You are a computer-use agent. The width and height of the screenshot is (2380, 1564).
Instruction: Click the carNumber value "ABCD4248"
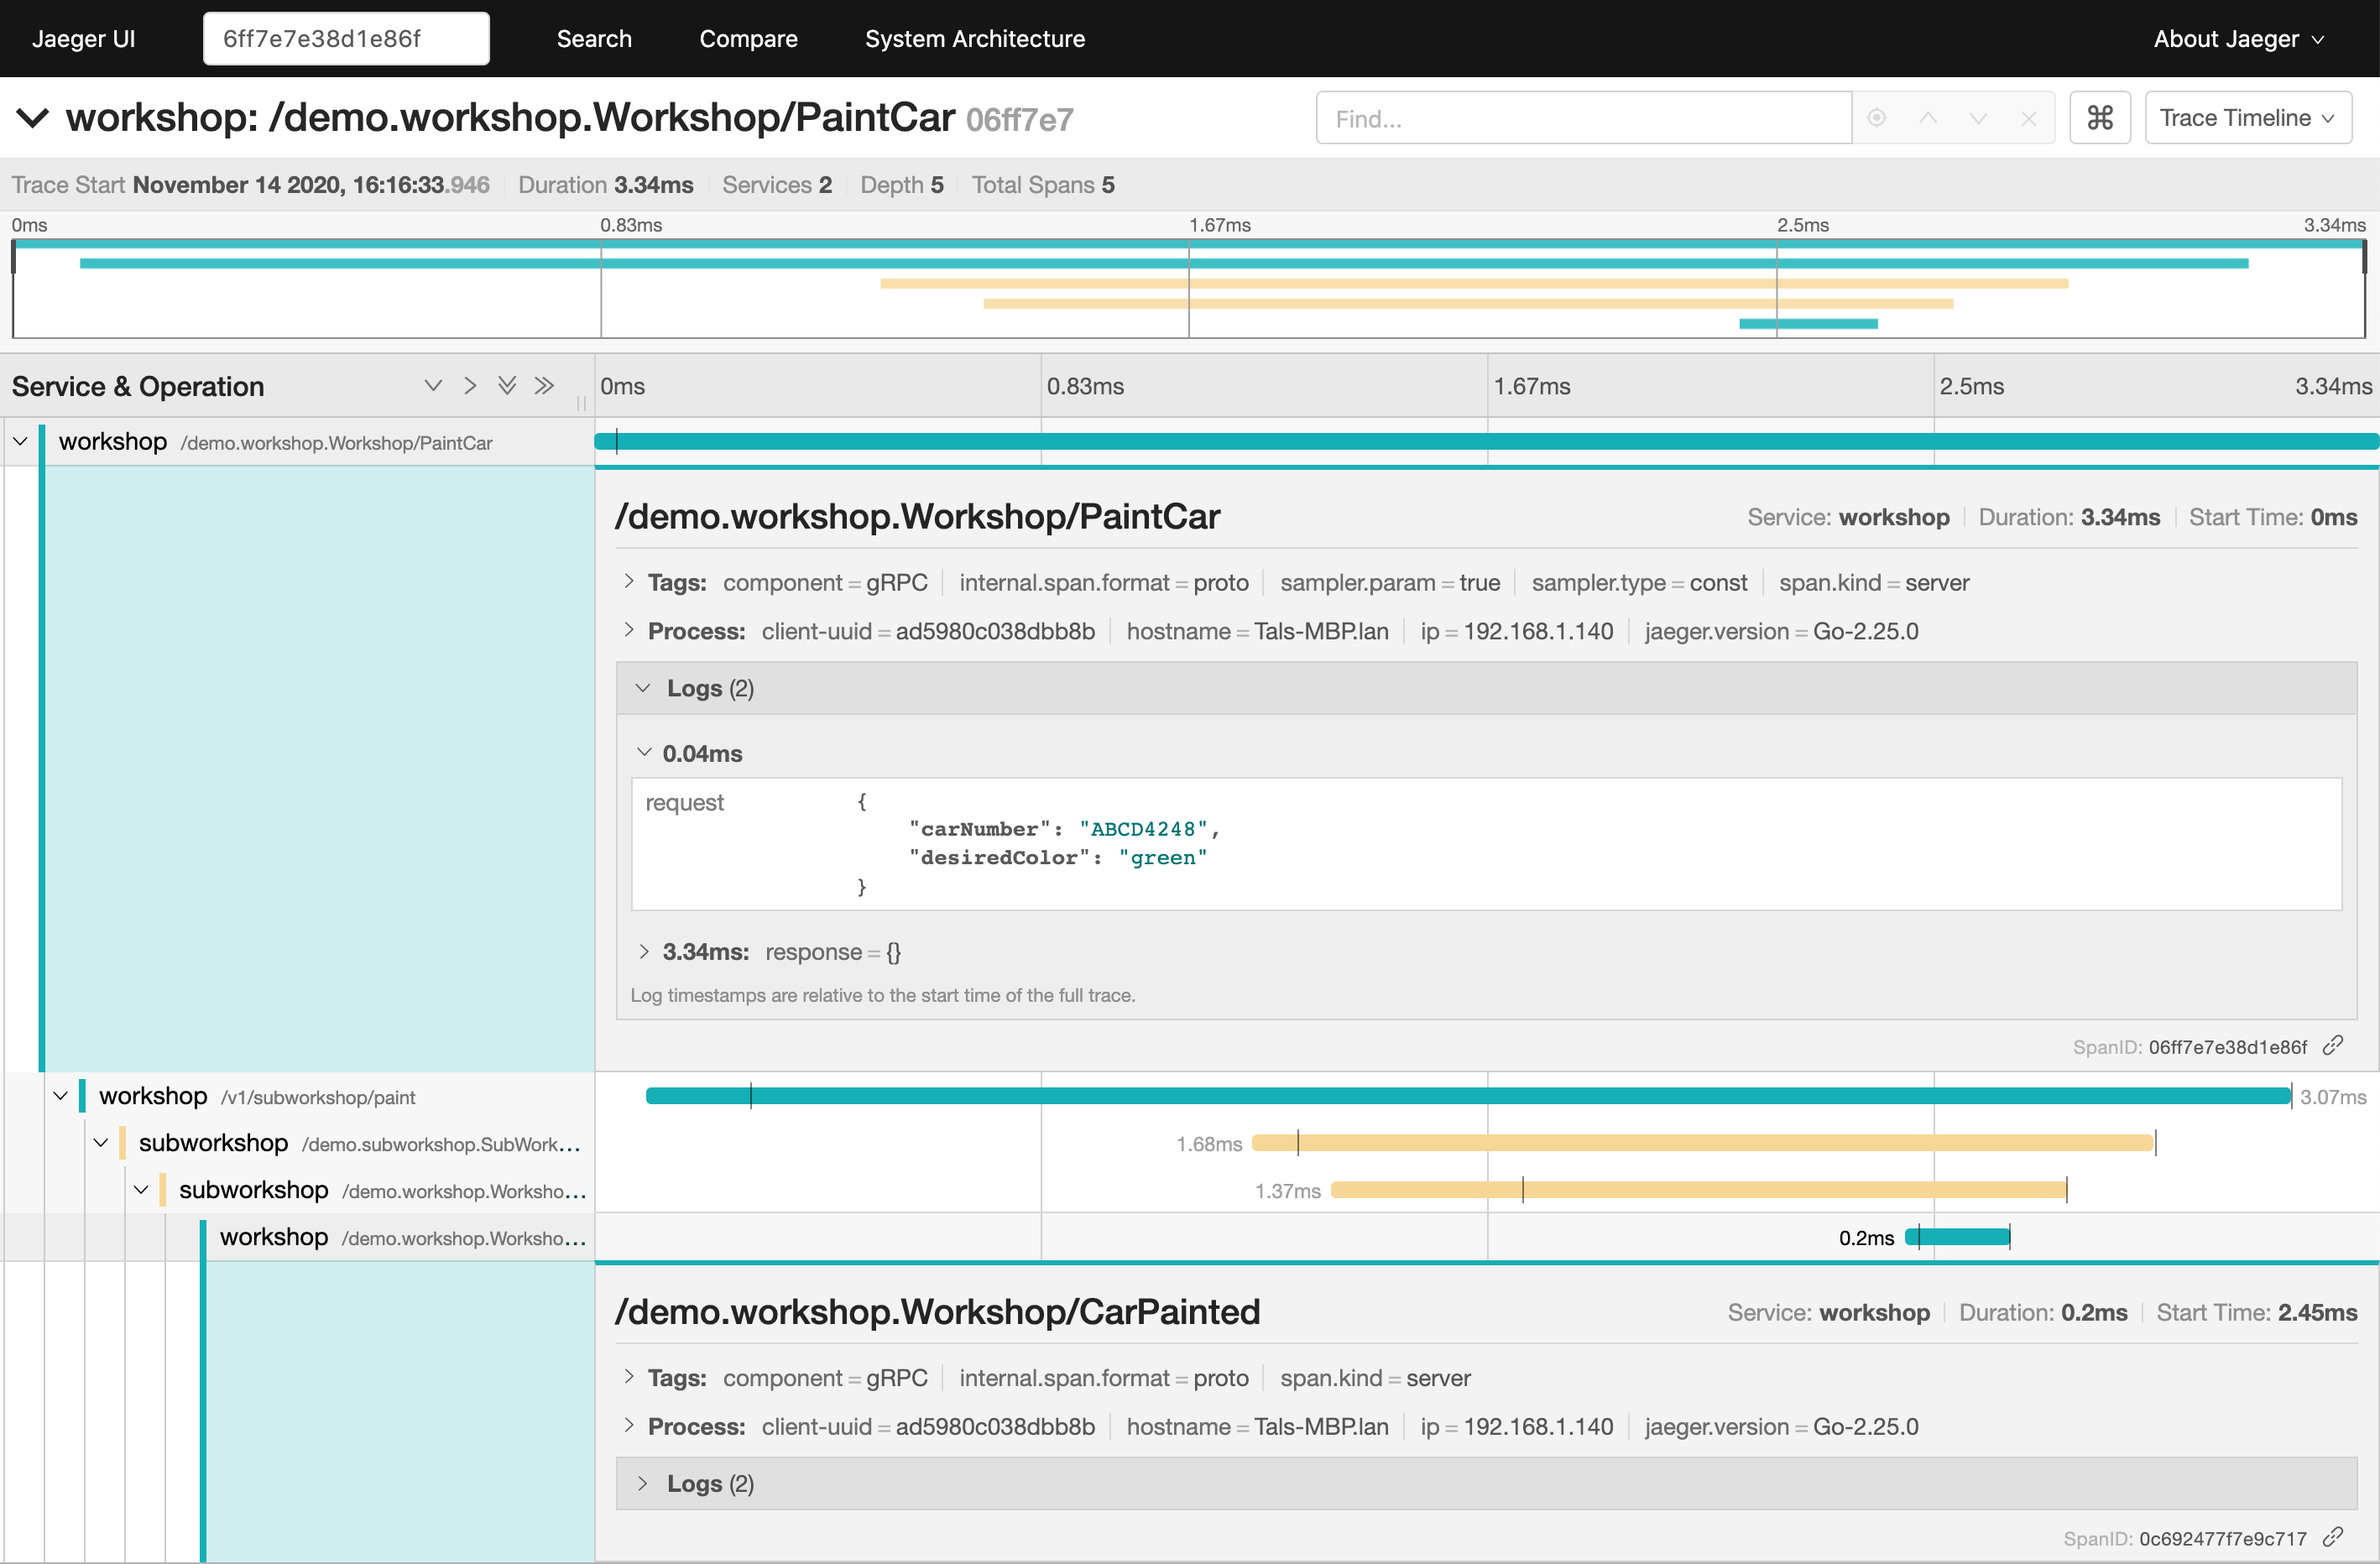click(x=1143, y=829)
